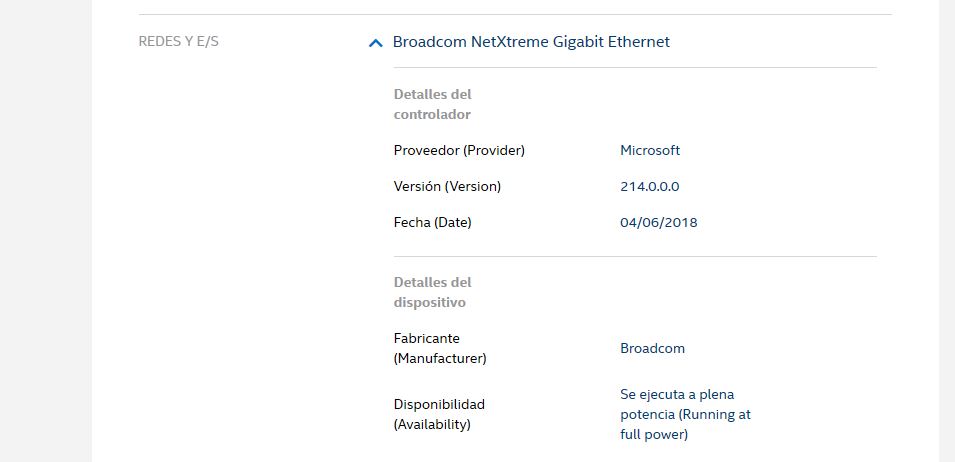This screenshot has height=462, width=955.
Task: Select the 214.0.0.0 version value
Action: pyautogui.click(x=650, y=186)
